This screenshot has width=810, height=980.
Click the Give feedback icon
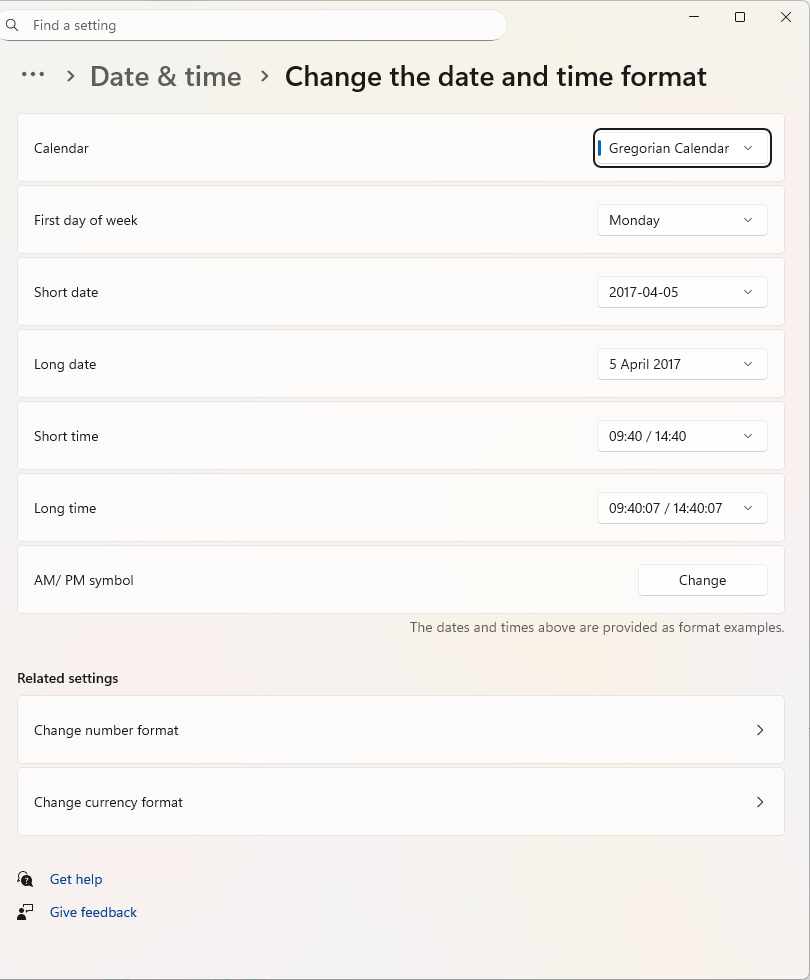pos(26,912)
